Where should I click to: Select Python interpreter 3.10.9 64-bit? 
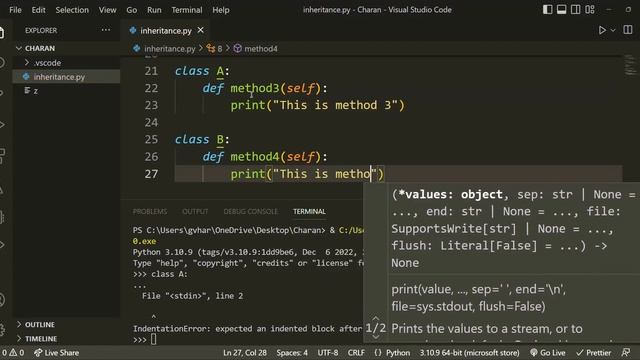coord(469,353)
